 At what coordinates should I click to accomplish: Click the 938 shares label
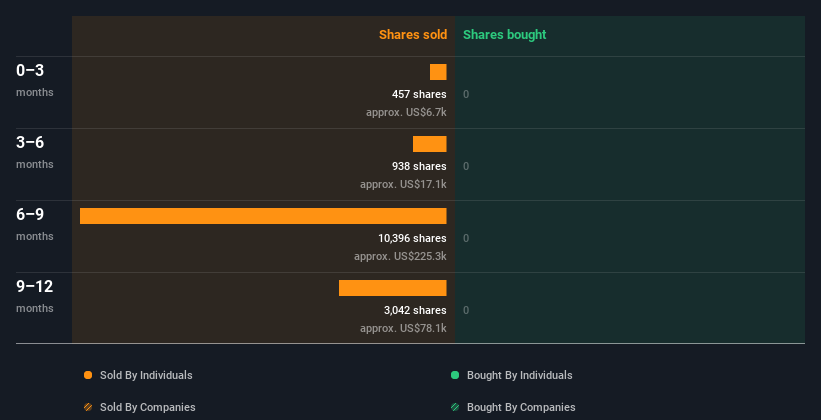pyautogui.click(x=419, y=166)
